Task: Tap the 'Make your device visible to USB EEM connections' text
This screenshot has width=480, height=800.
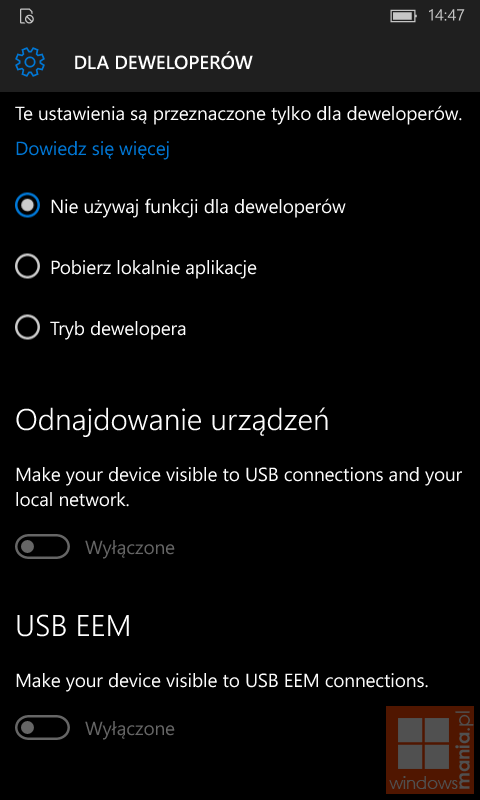Action: 222,681
